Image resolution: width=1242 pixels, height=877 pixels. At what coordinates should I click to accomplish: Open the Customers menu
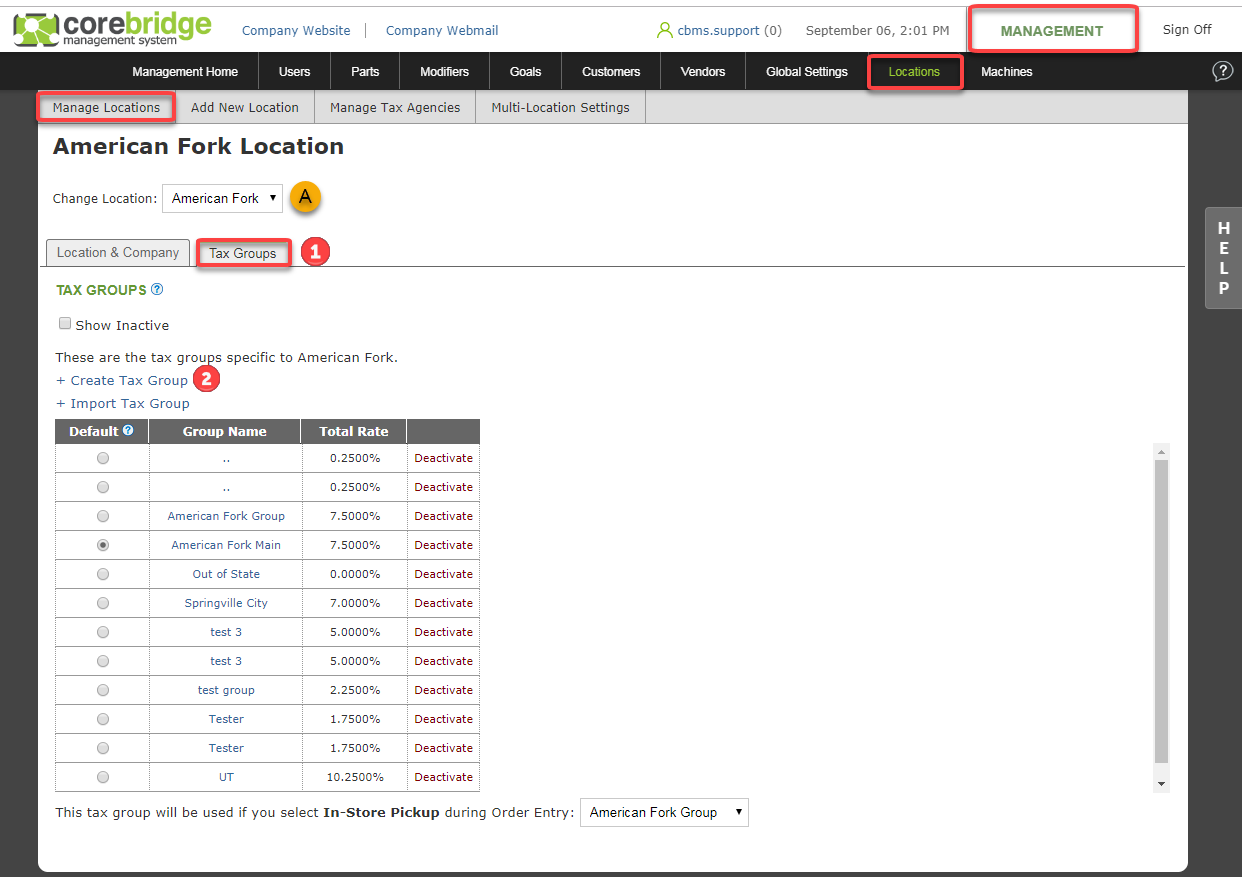[x=611, y=71]
